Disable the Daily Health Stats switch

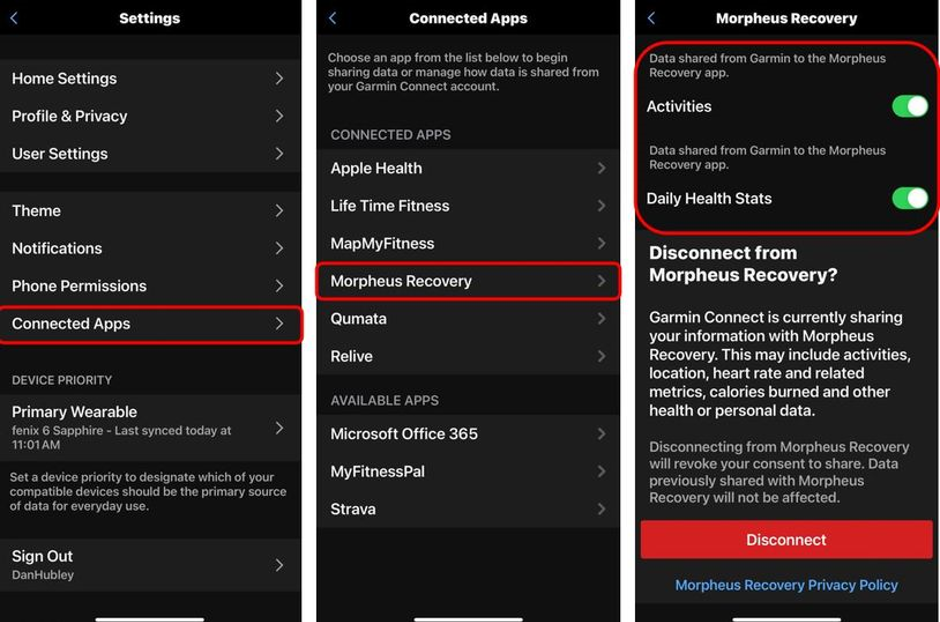pos(909,198)
